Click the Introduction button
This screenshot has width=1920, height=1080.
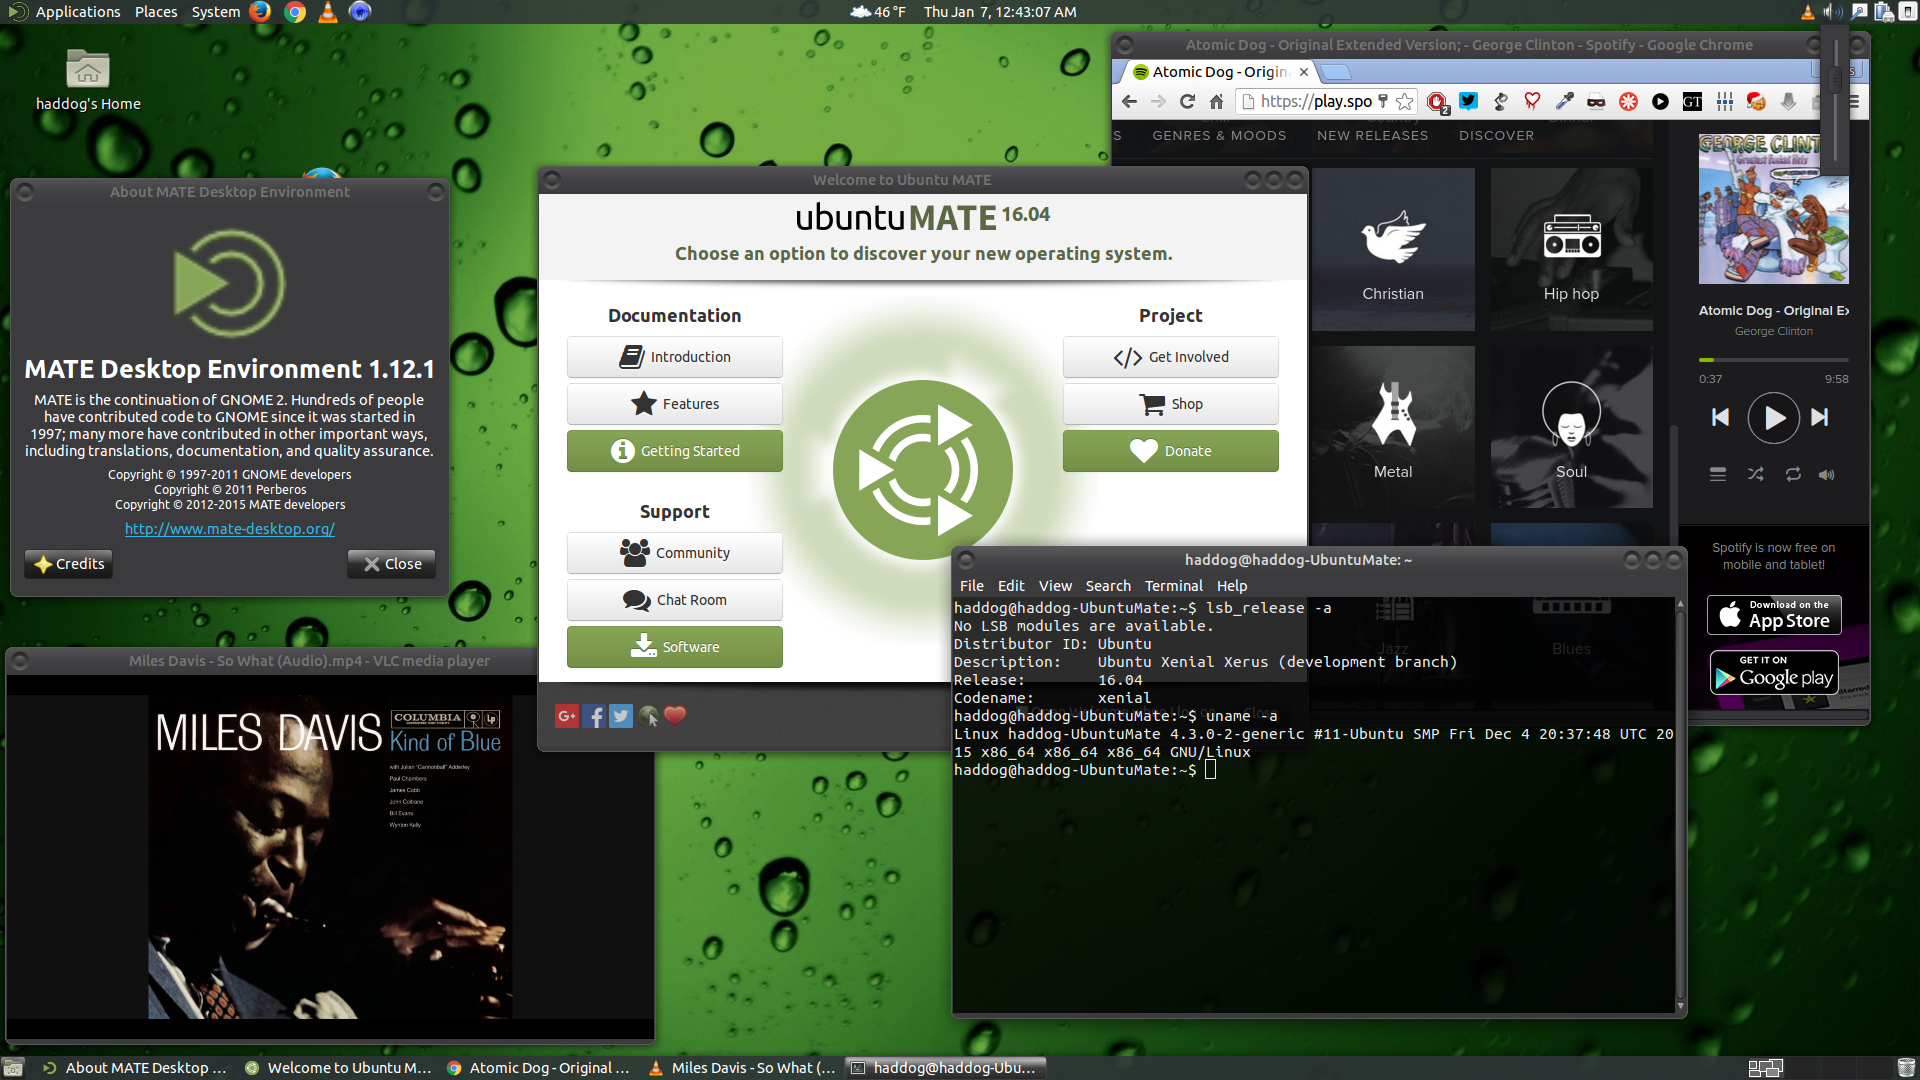tap(675, 357)
